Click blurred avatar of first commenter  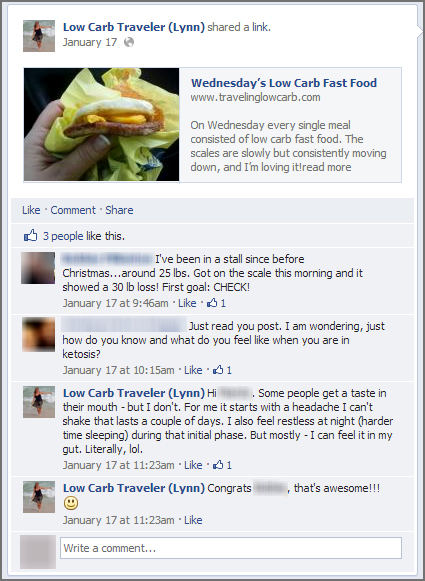[38, 268]
